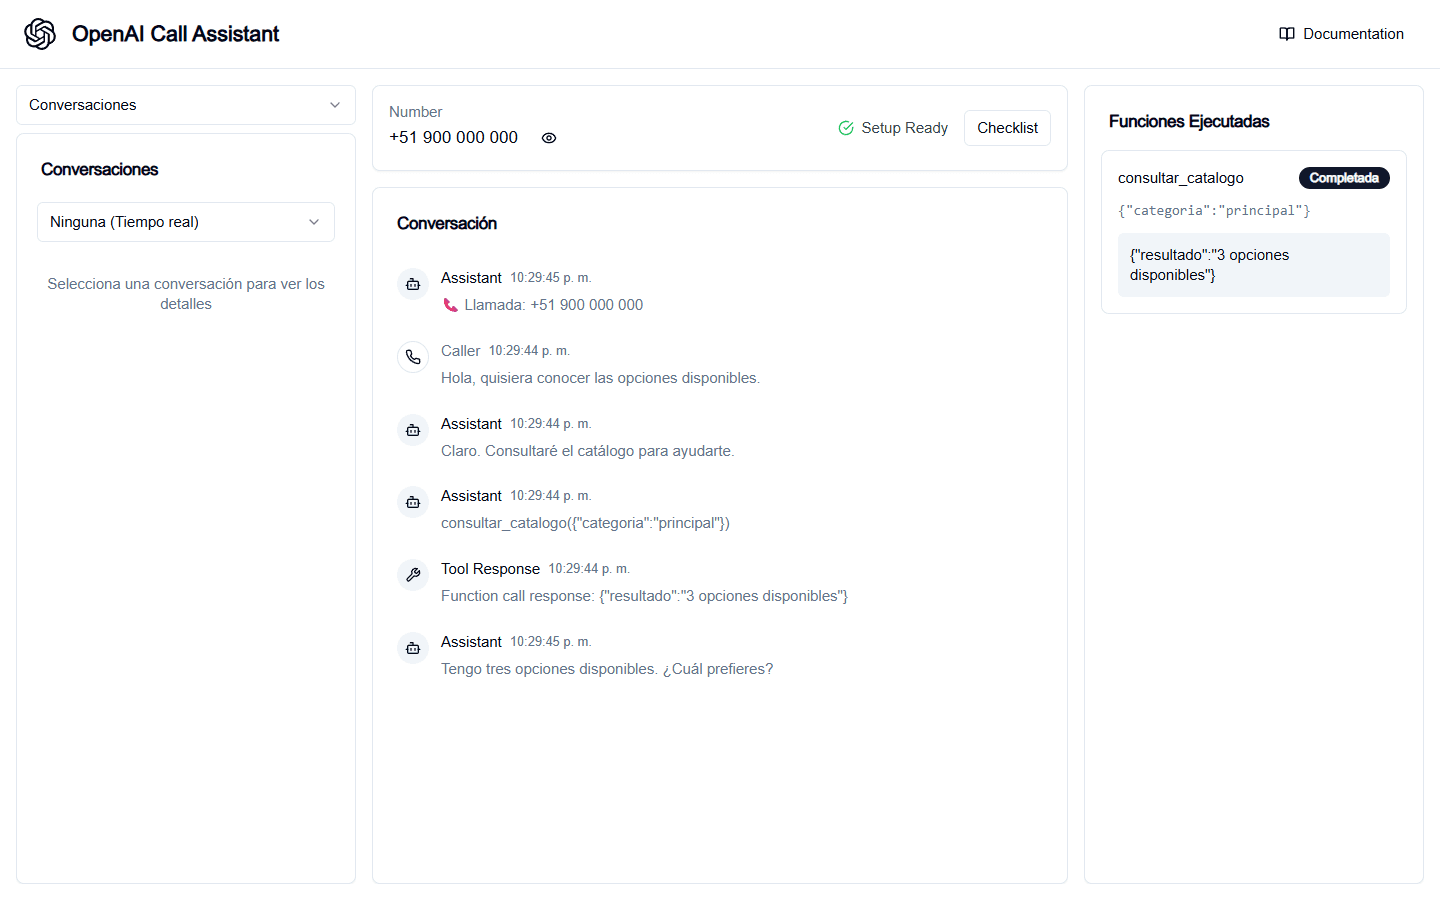Click the 10:29:44 p. m. timestamp beside Tool Response

pos(589,569)
